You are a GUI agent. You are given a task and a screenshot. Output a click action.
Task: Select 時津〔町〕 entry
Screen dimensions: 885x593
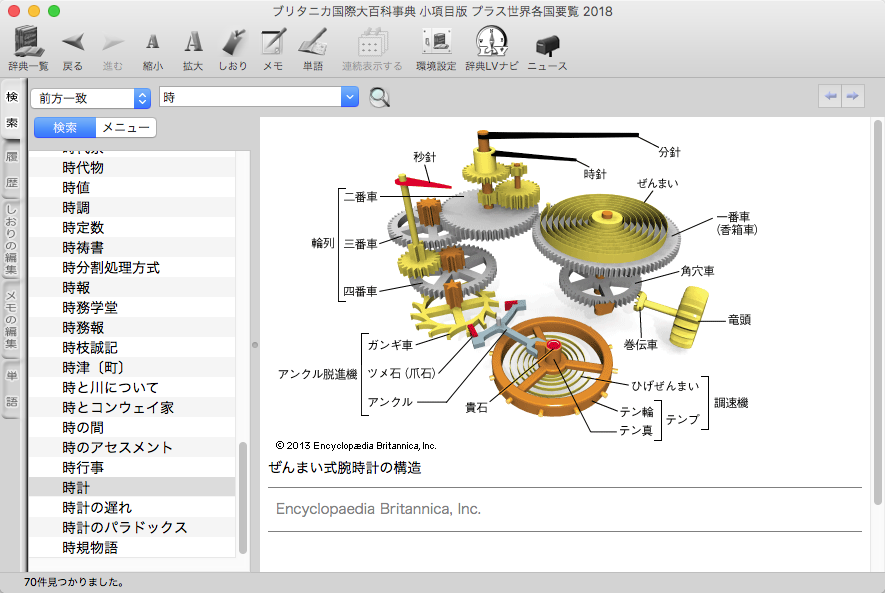[132, 367]
